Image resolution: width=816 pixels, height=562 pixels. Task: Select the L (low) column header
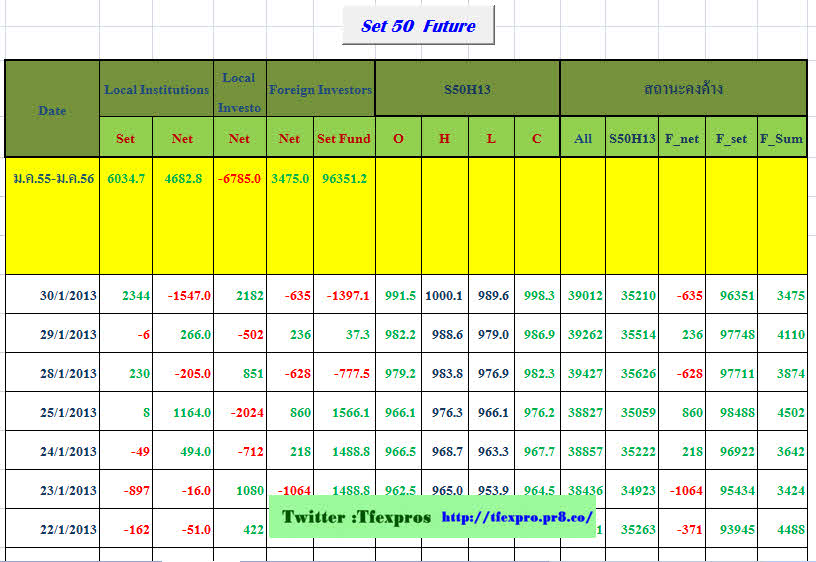pos(491,138)
